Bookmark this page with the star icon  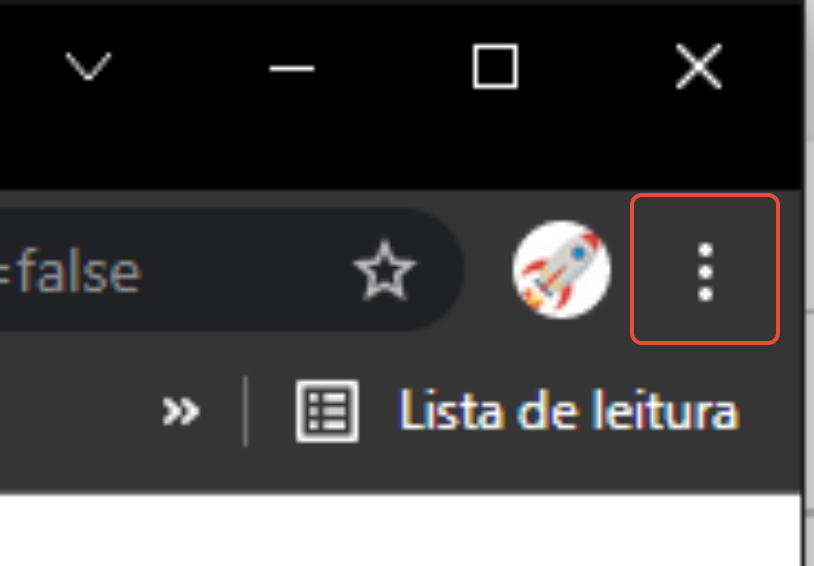click(384, 271)
